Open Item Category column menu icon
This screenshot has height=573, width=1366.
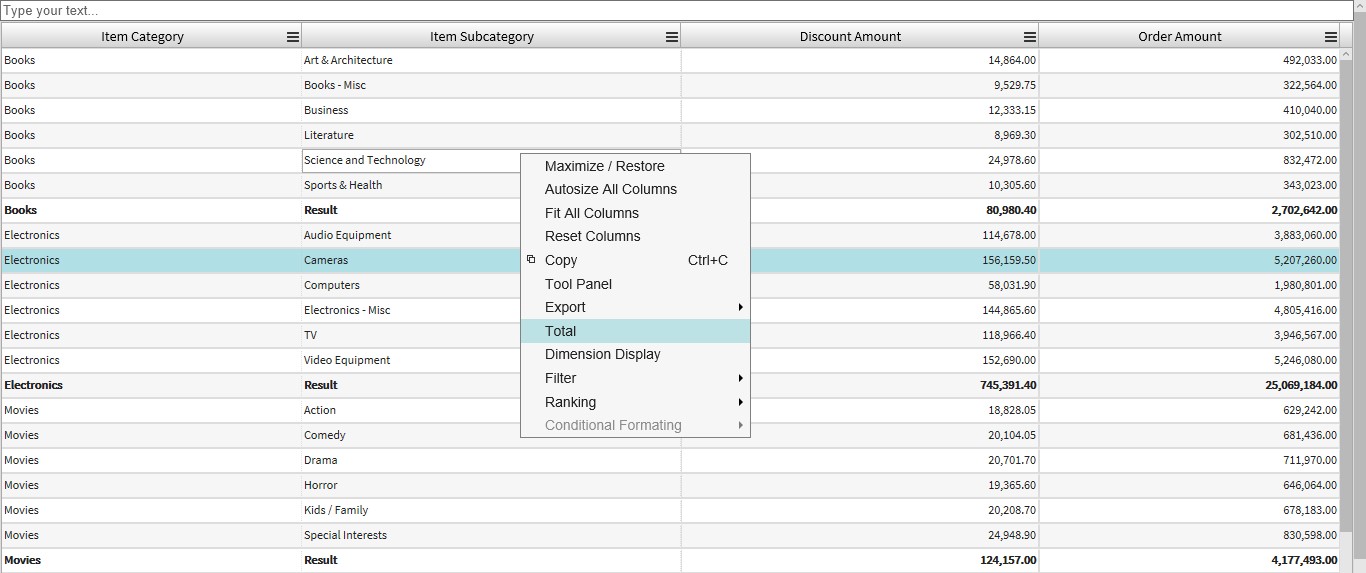pos(293,37)
